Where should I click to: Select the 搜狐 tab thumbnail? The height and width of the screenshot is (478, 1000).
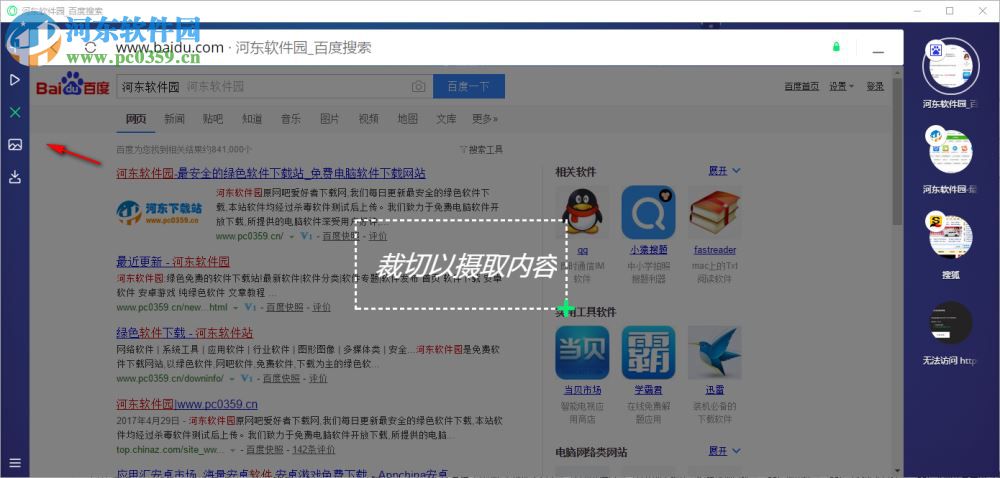[950, 236]
